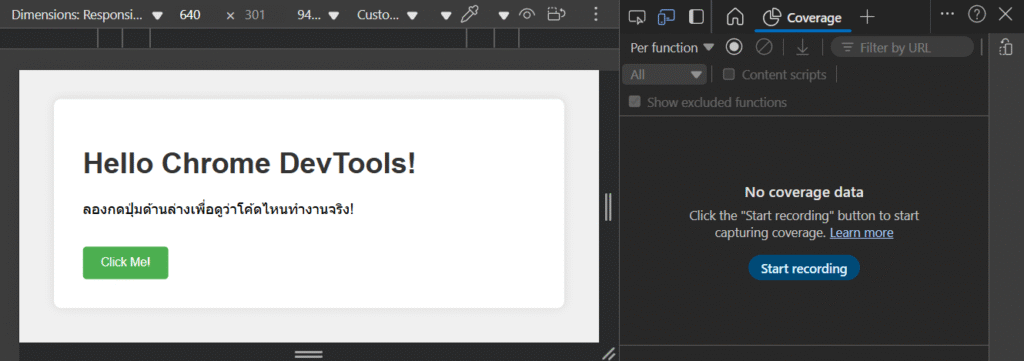Image resolution: width=1024 pixels, height=361 pixels.
Task: Open dropdown arrow next to eyedropper
Action: 504,15
